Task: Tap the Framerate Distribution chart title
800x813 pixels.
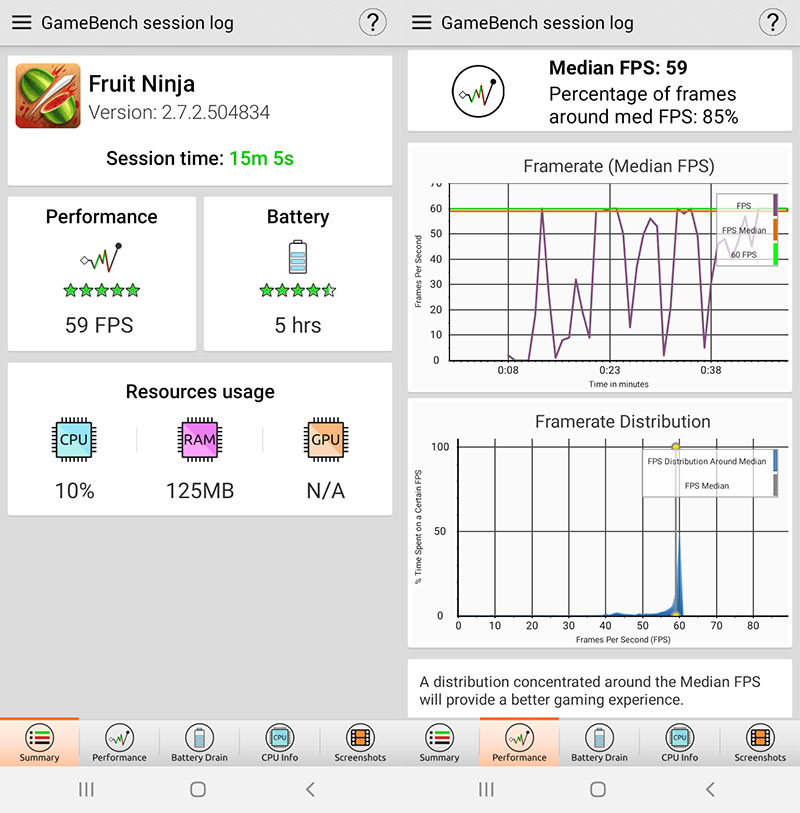Action: (x=622, y=422)
